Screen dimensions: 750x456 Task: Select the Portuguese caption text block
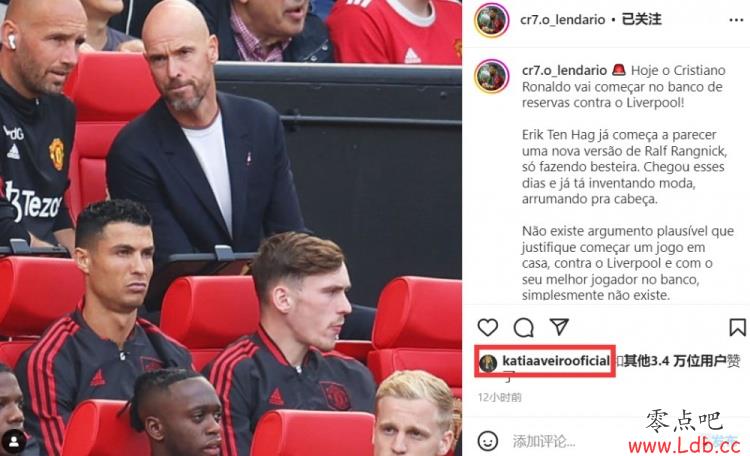pos(628,182)
